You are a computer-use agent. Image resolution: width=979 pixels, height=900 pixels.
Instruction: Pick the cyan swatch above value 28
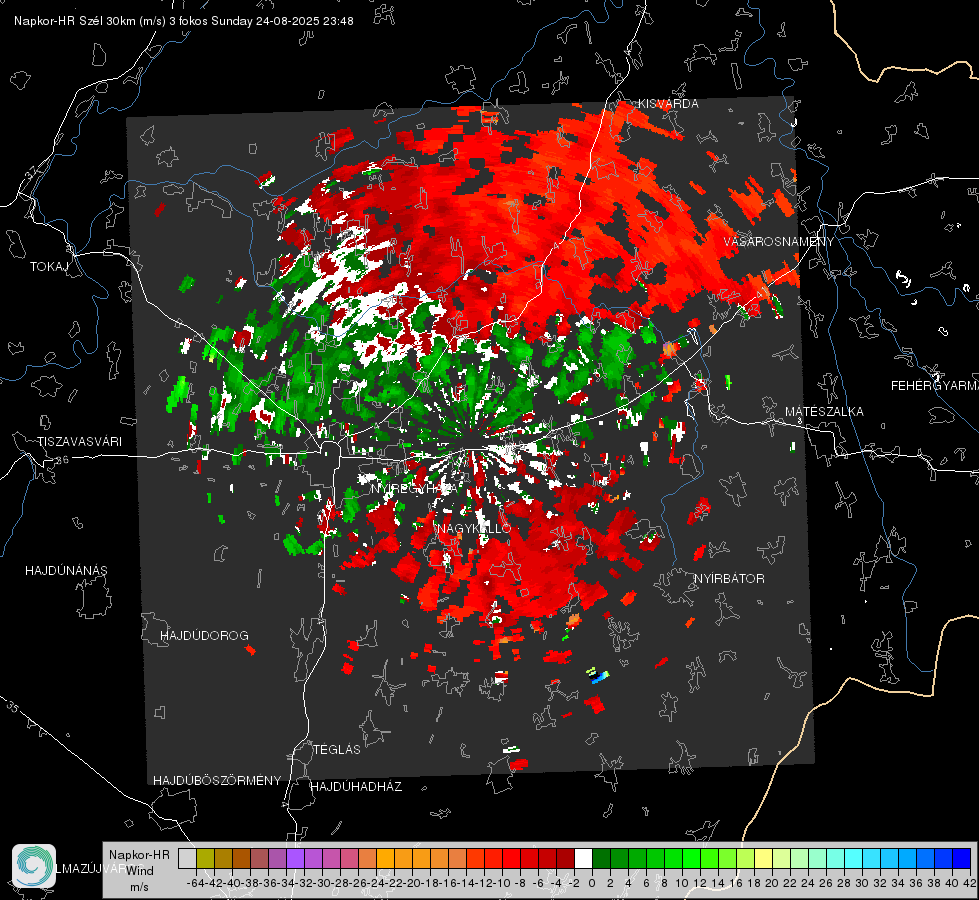point(854,858)
